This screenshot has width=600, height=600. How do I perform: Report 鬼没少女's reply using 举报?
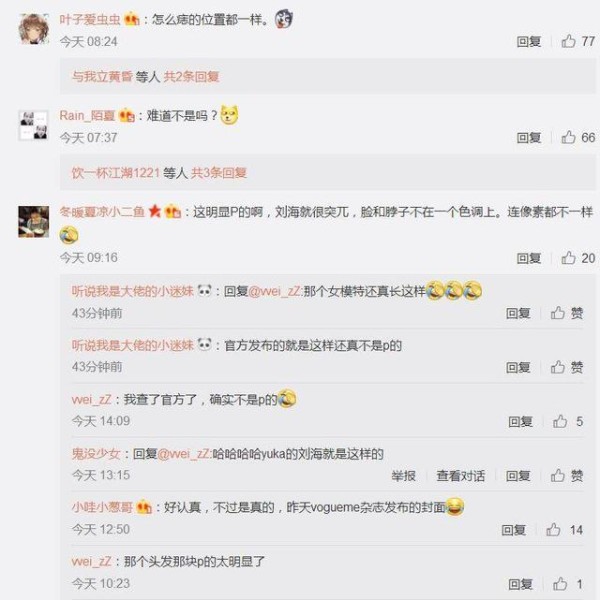click(403, 476)
